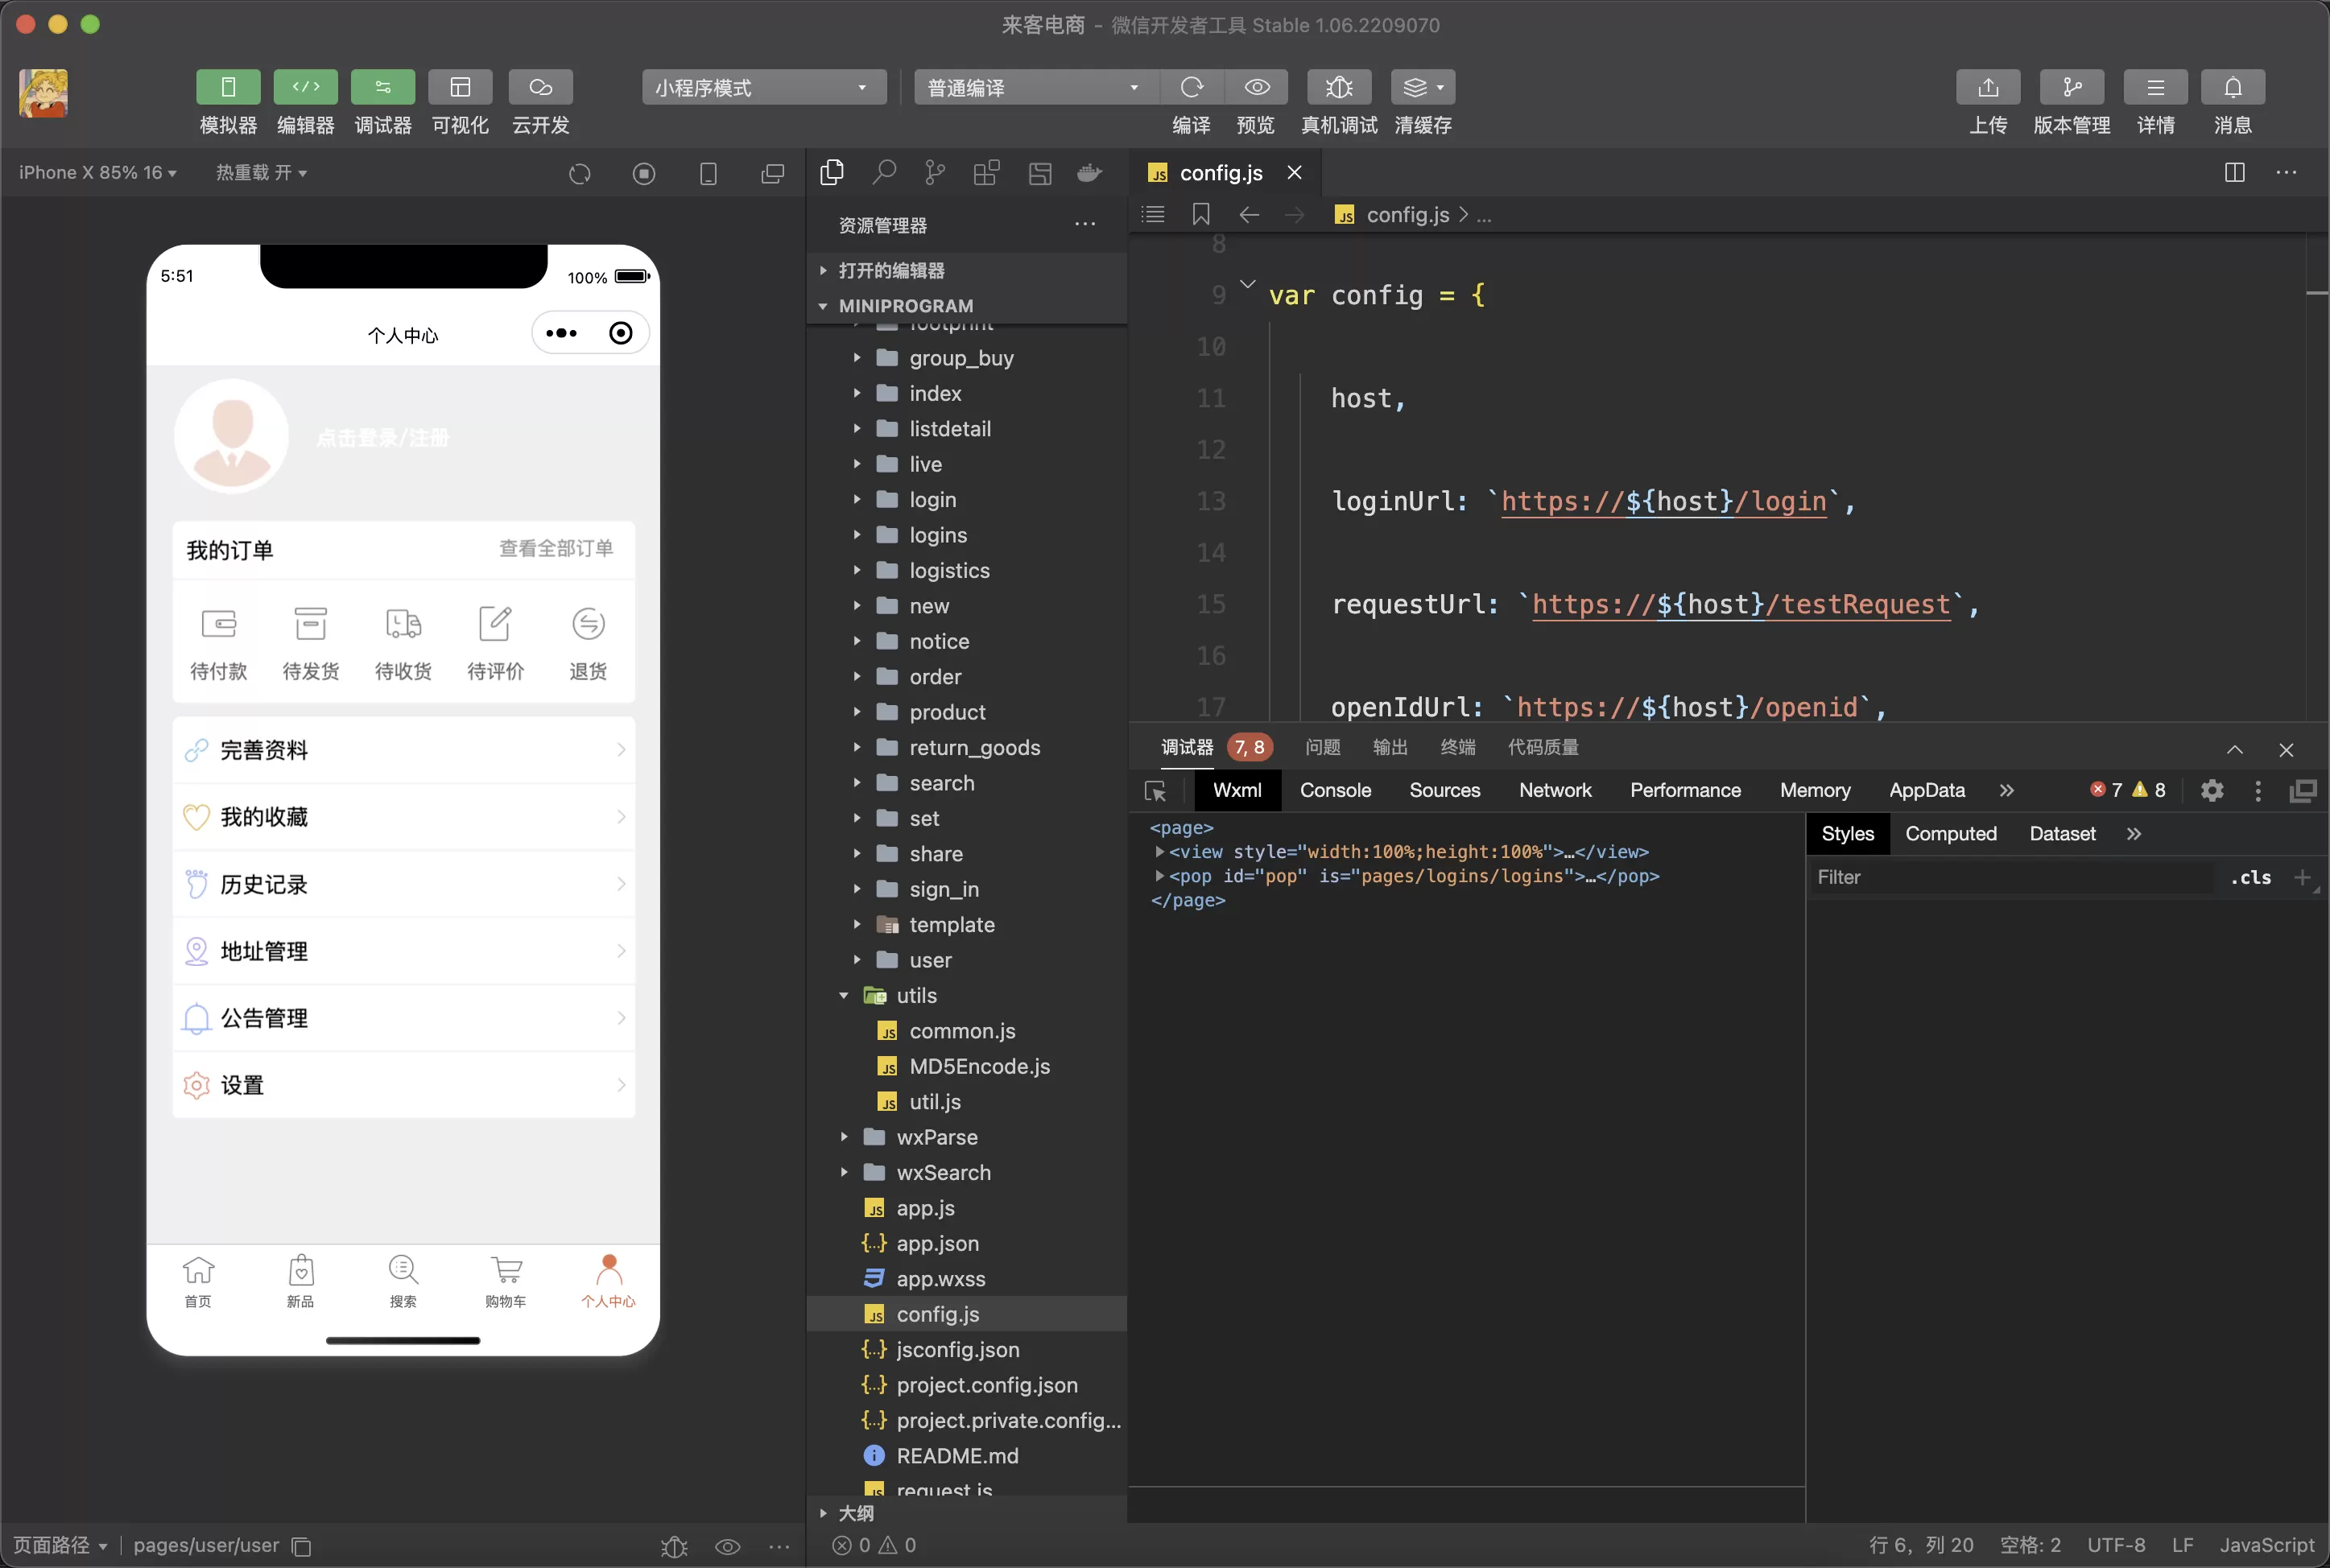Screen dimensions: 2330x1568
Task: Expand the utils folder in file tree
Action: pyautogui.click(x=847, y=994)
